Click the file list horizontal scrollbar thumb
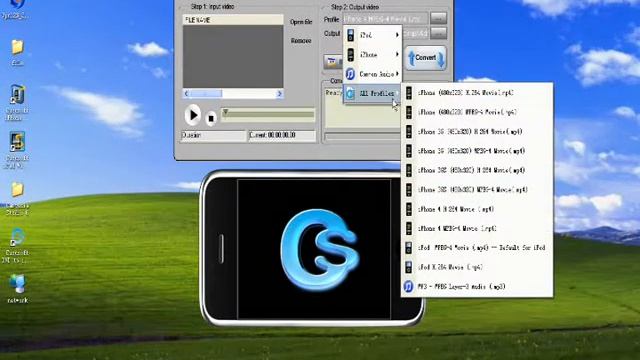The width and height of the screenshot is (640, 360). coord(206,94)
